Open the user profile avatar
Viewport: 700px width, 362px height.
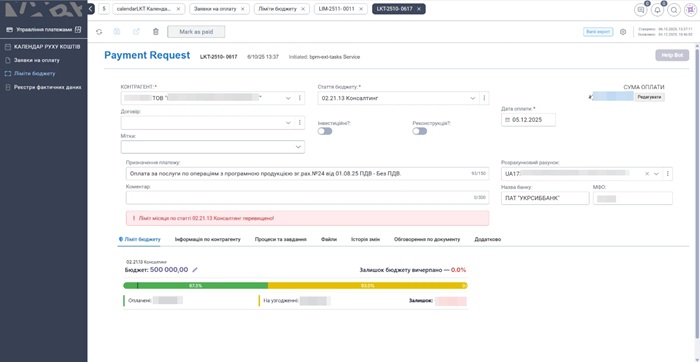[690, 9]
